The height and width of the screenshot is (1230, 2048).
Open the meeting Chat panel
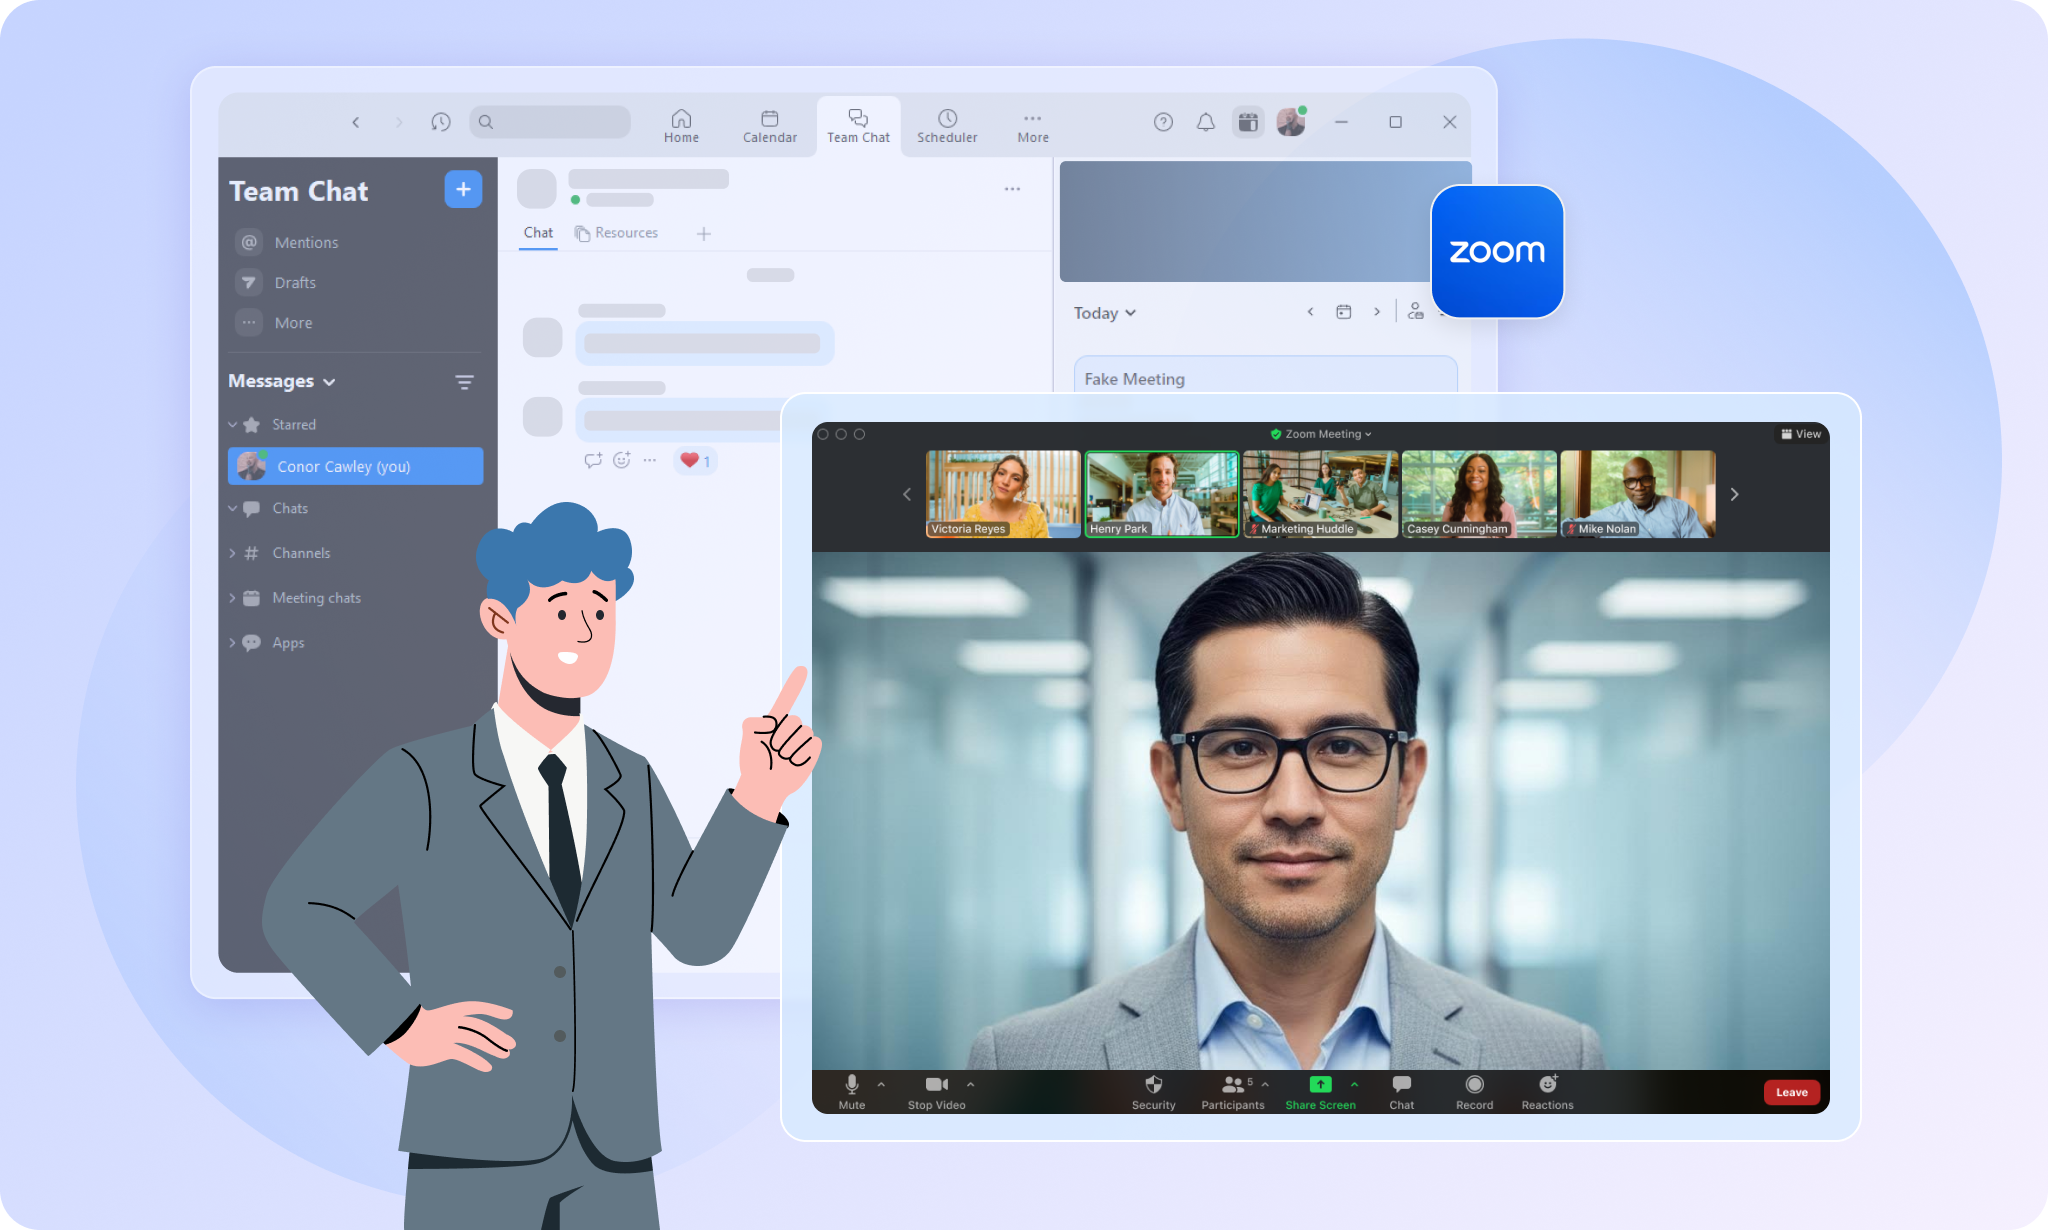pos(1402,1092)
